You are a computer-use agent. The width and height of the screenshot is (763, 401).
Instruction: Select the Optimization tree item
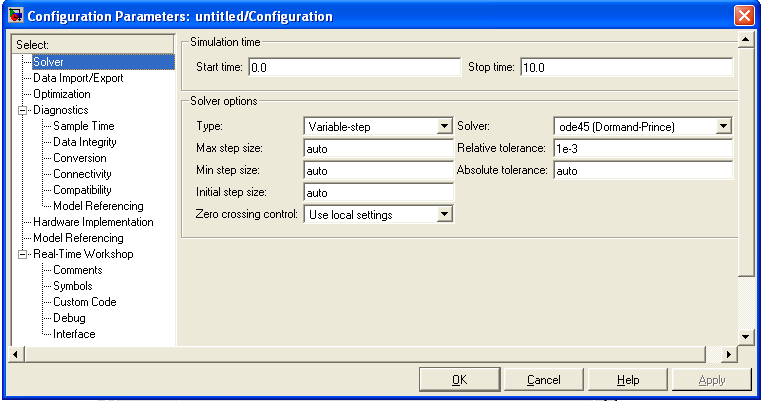[x=62, y=94]
